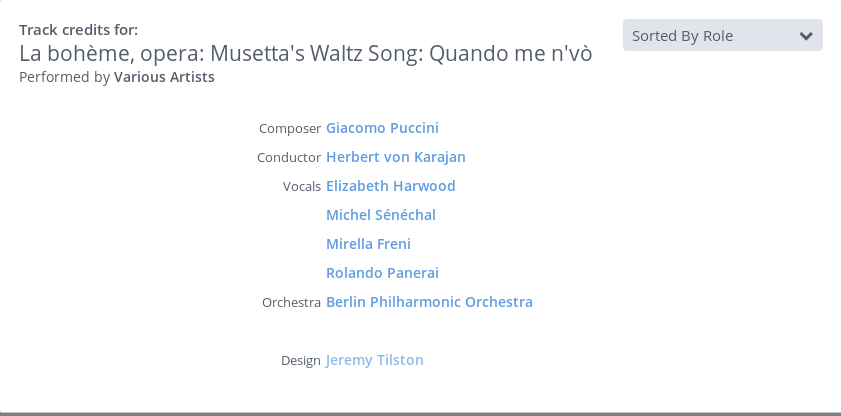
Task: Open Giacomo Puccini composer link
Action: point(382,128)
